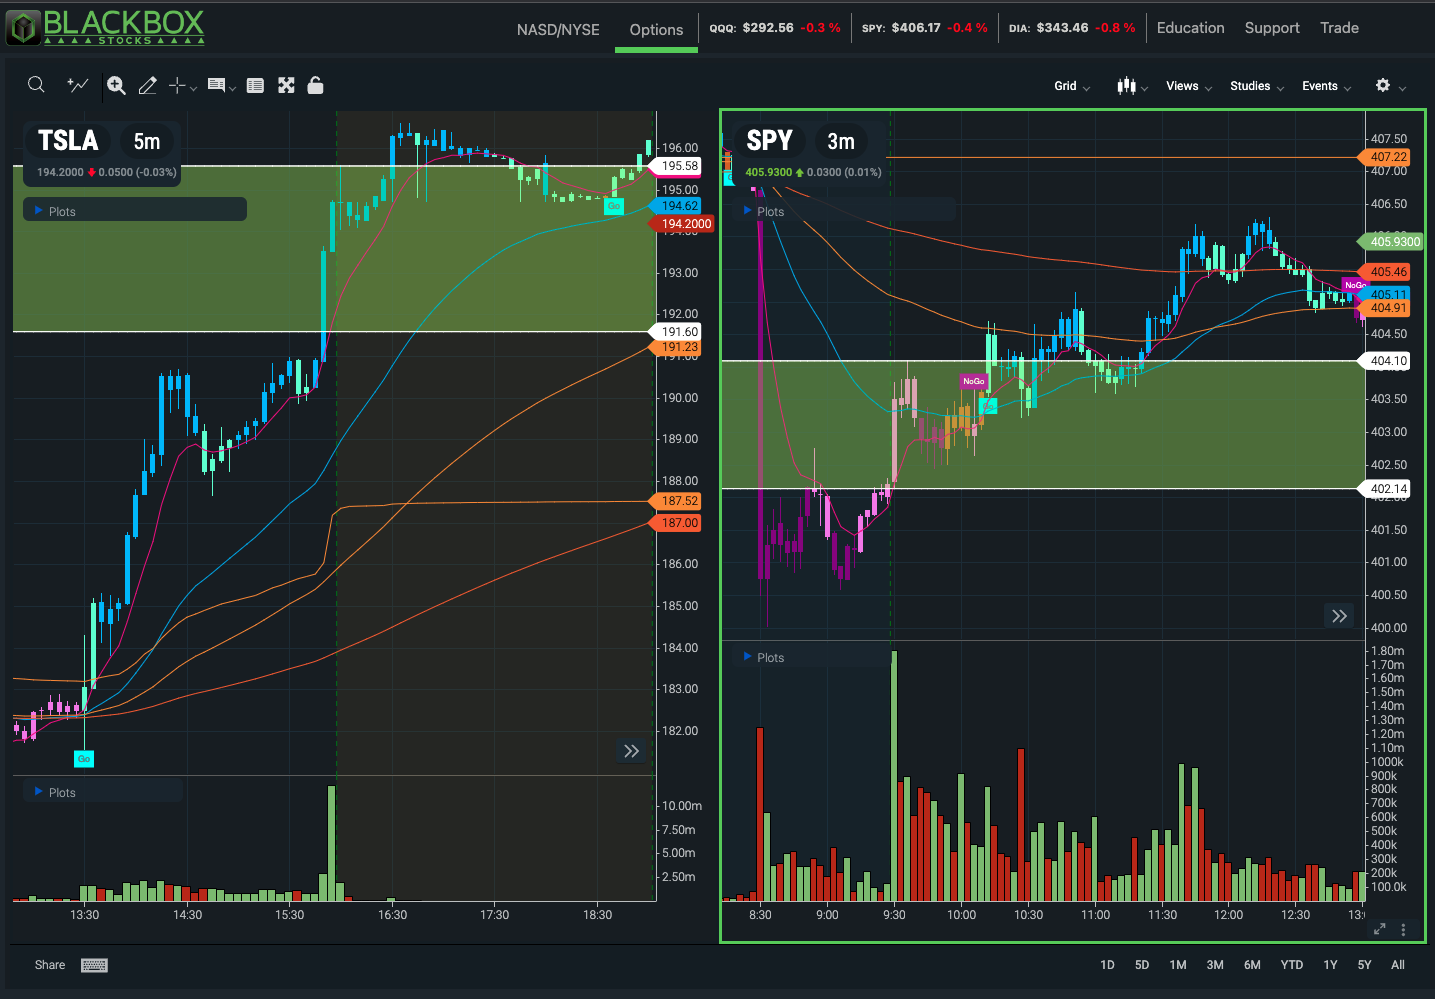This screenshot has width=1435, height=999.
Task: Select the YTD range
Action: tap(1292, 965)
